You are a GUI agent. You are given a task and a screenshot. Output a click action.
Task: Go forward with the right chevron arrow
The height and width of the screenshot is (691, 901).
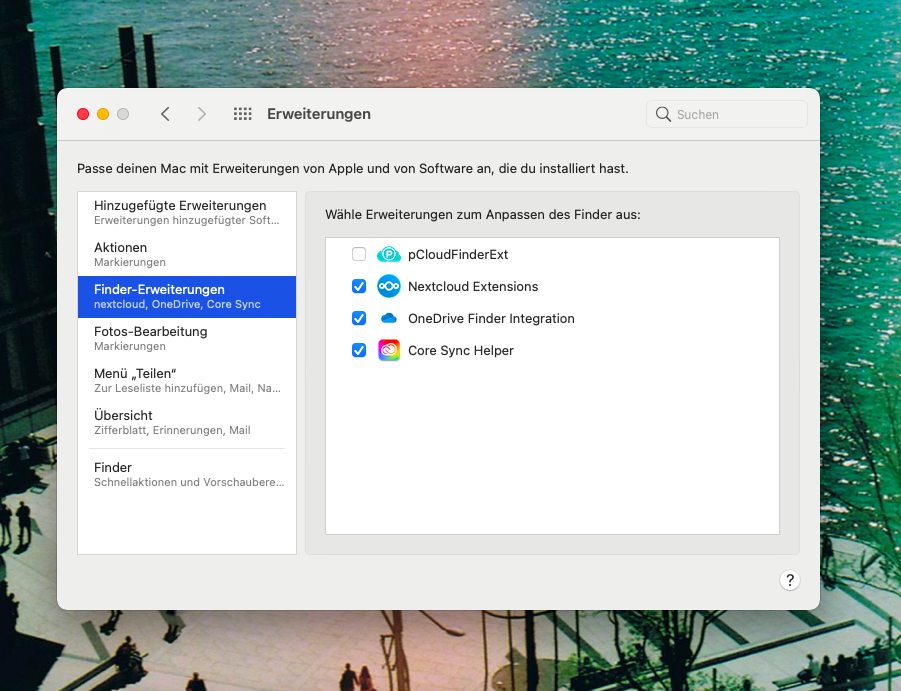point(202,114)
